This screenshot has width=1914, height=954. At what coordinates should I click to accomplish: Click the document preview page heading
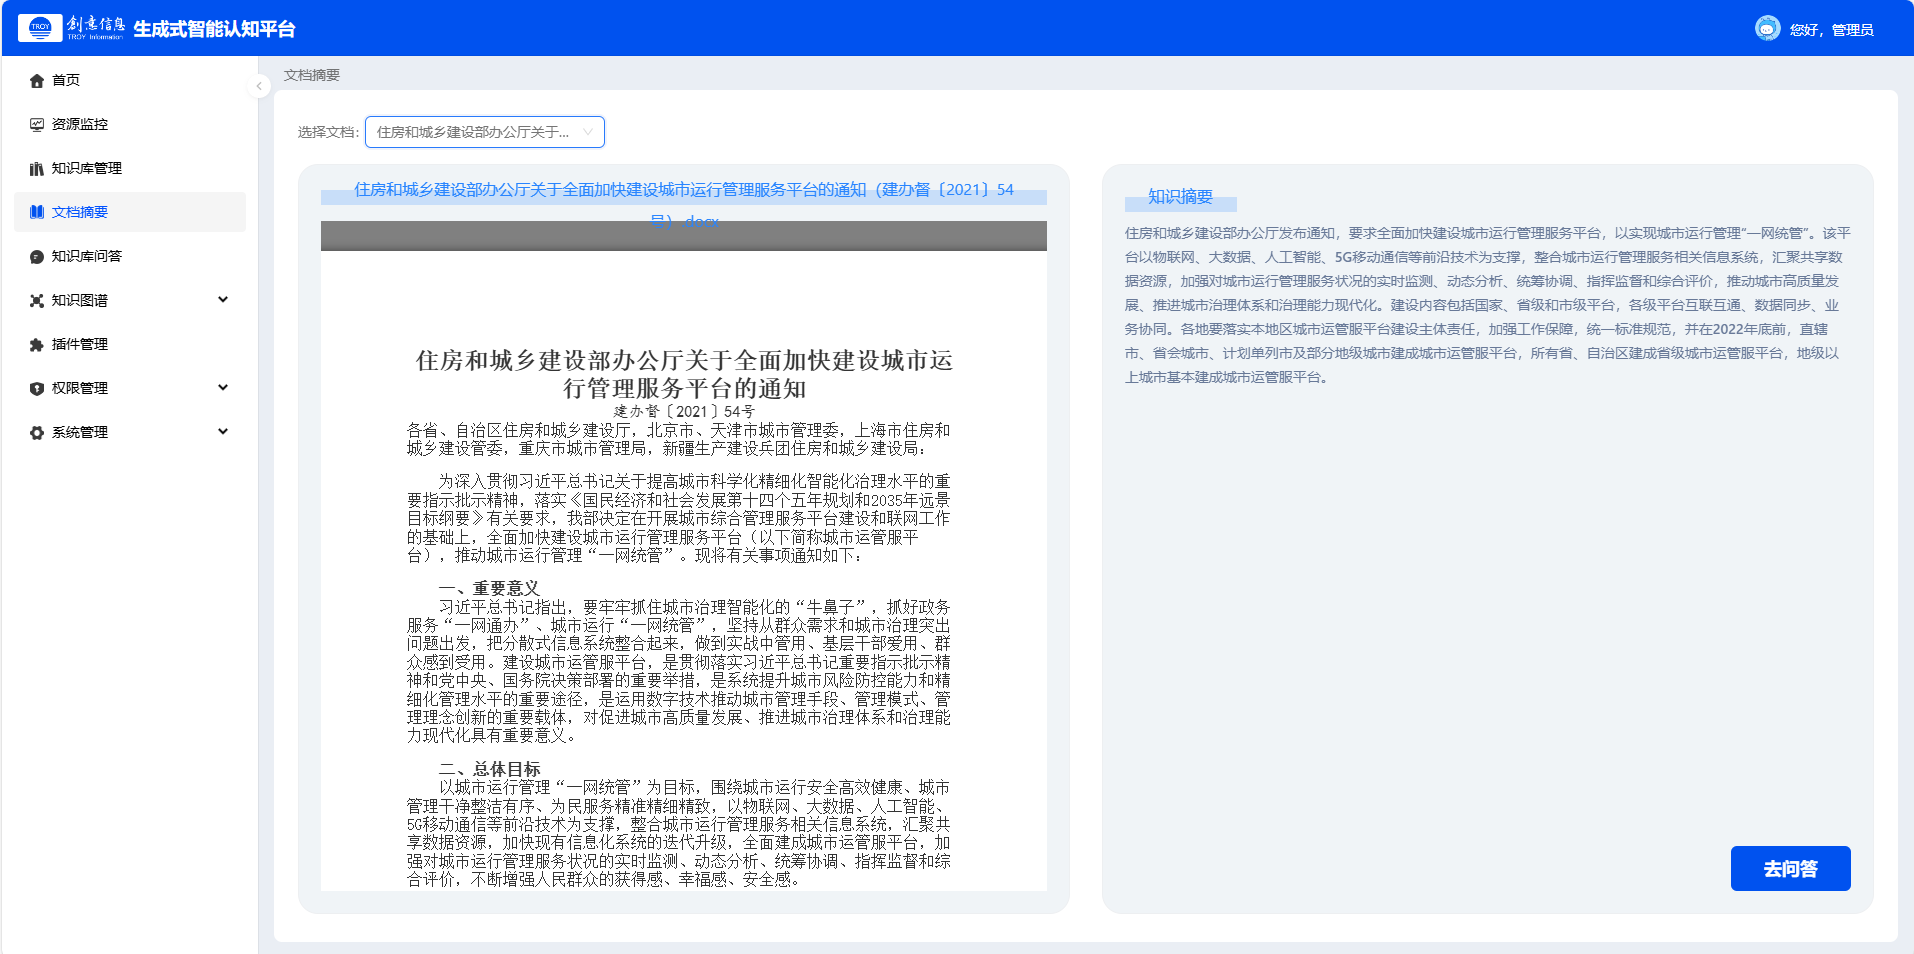tap(684, 374)
